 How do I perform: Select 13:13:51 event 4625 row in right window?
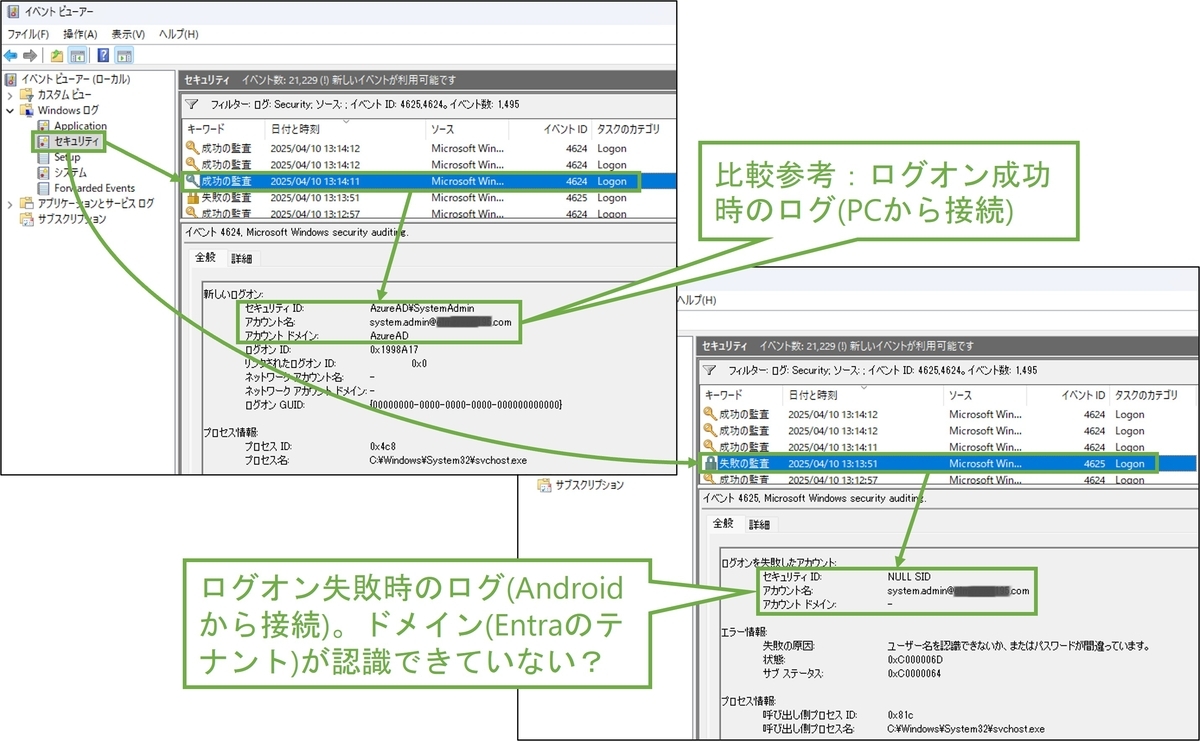click(947, 463)
